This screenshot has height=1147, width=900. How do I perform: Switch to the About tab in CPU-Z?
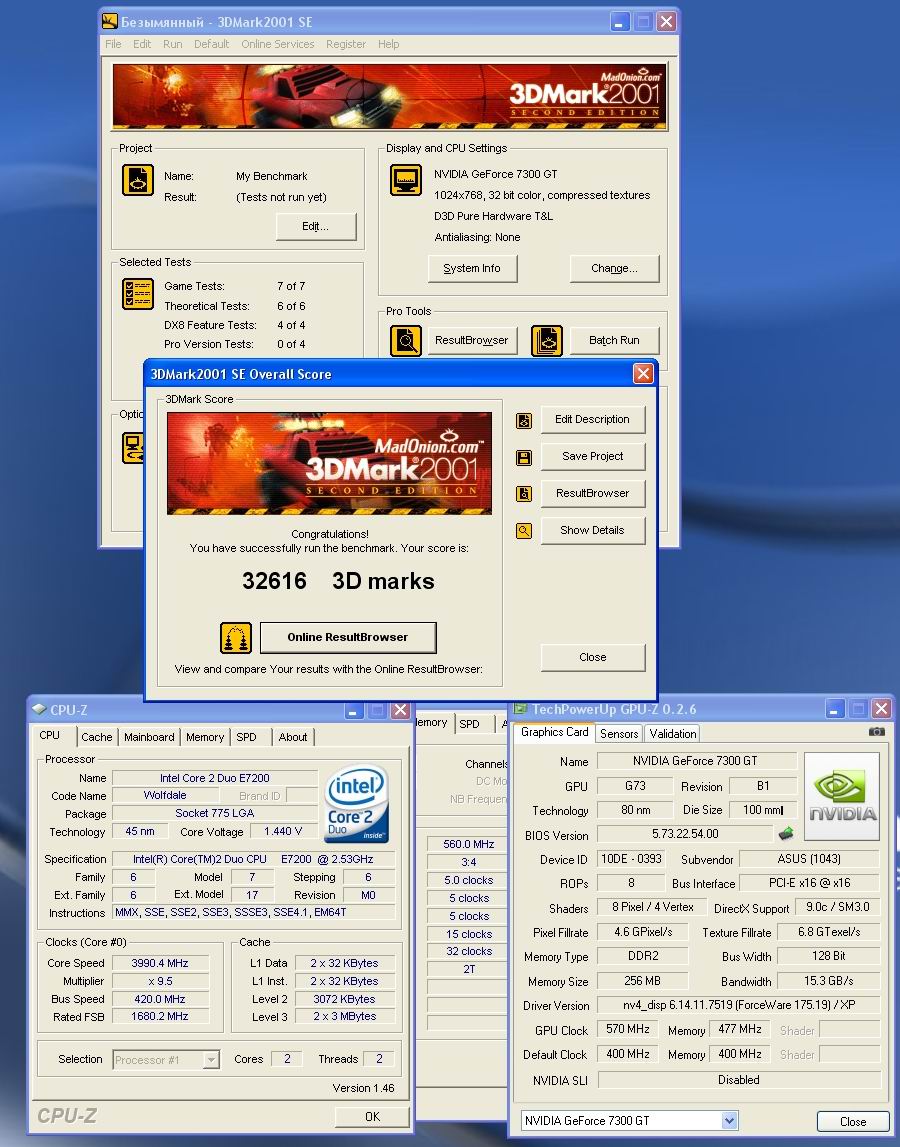(293, 737)
